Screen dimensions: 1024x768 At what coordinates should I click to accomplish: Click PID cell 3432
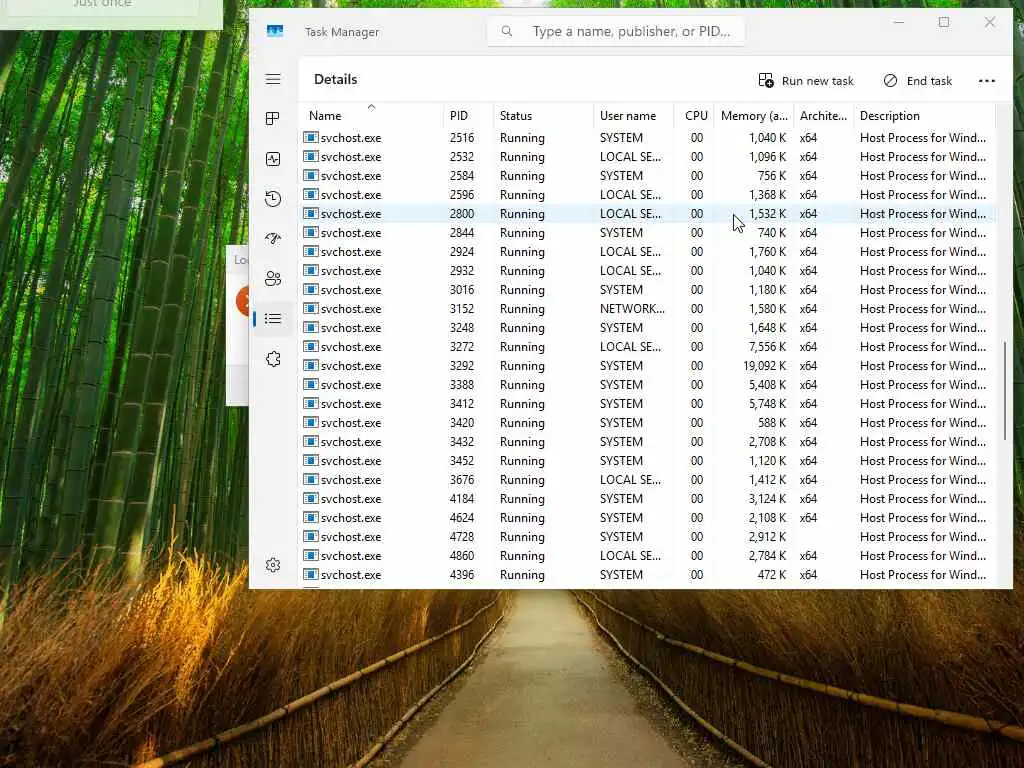click(x=462, y=441)
